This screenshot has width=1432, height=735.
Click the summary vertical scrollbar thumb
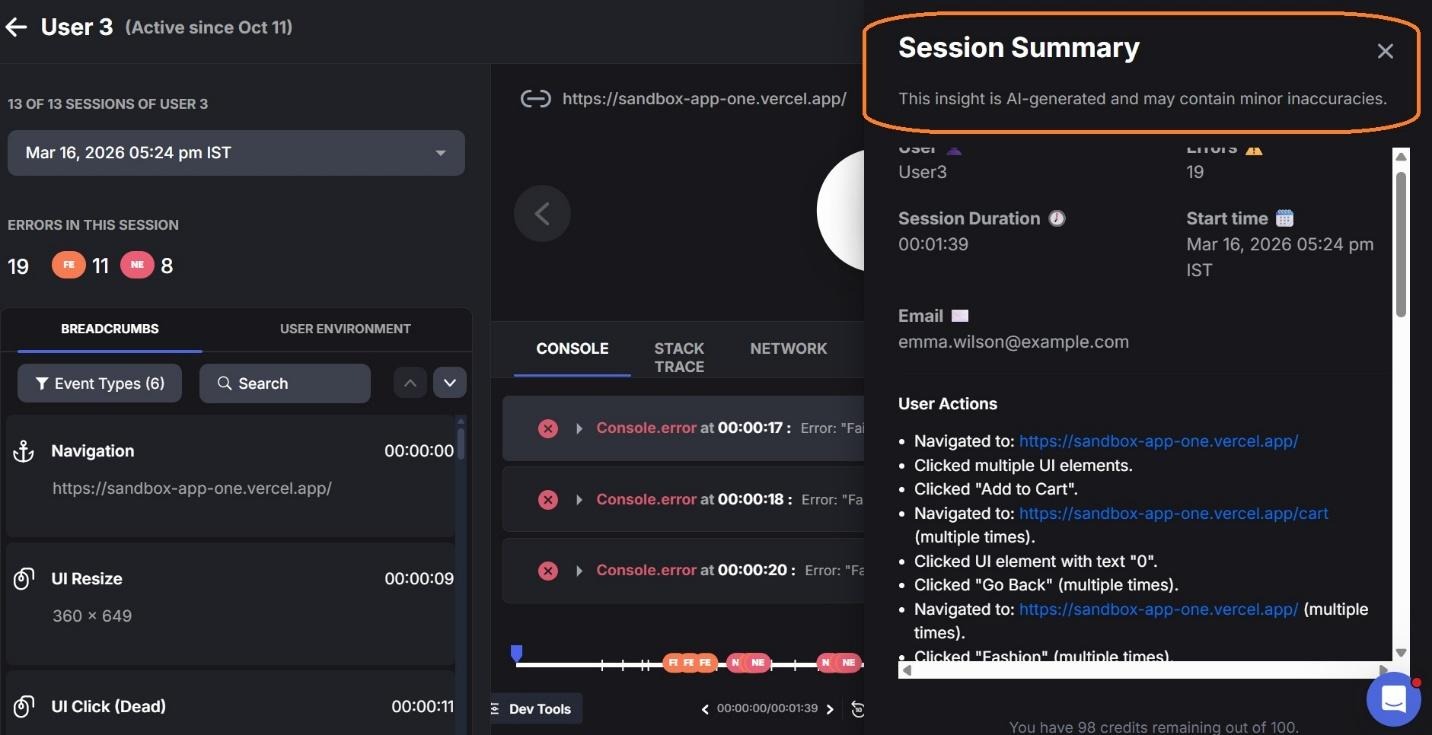tap(1401, 245)
